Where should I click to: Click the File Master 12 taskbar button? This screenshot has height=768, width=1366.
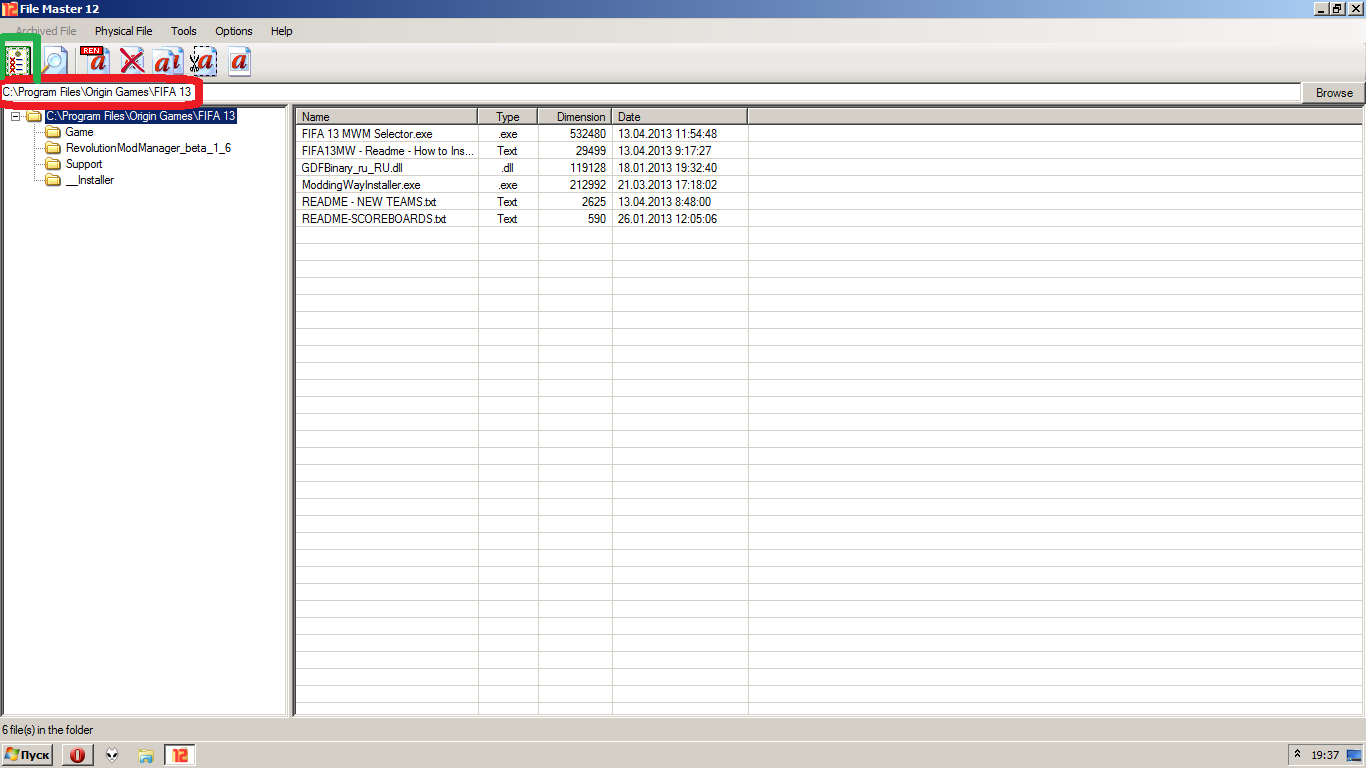click(x=180, y=755)
